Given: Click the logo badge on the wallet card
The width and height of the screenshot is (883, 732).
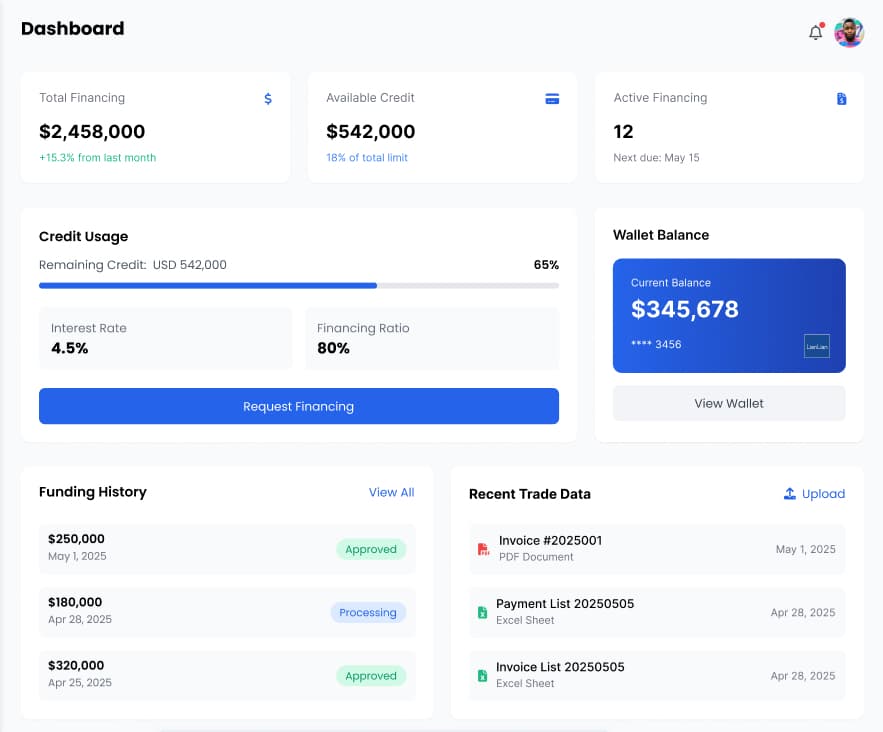Looking at the screenshot, I should pos(817,346).
